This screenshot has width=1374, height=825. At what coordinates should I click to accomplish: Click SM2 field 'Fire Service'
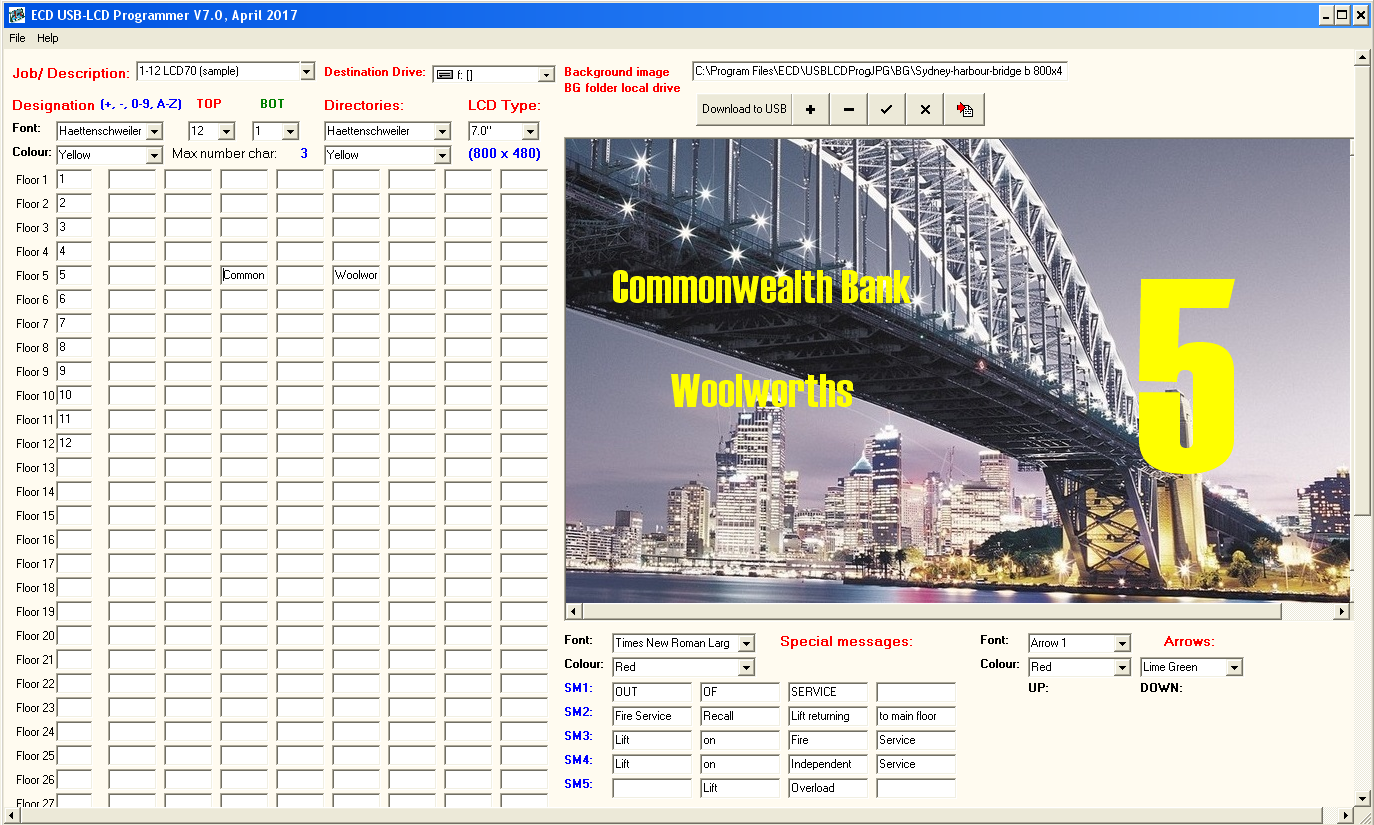click(x=652, y=716)
